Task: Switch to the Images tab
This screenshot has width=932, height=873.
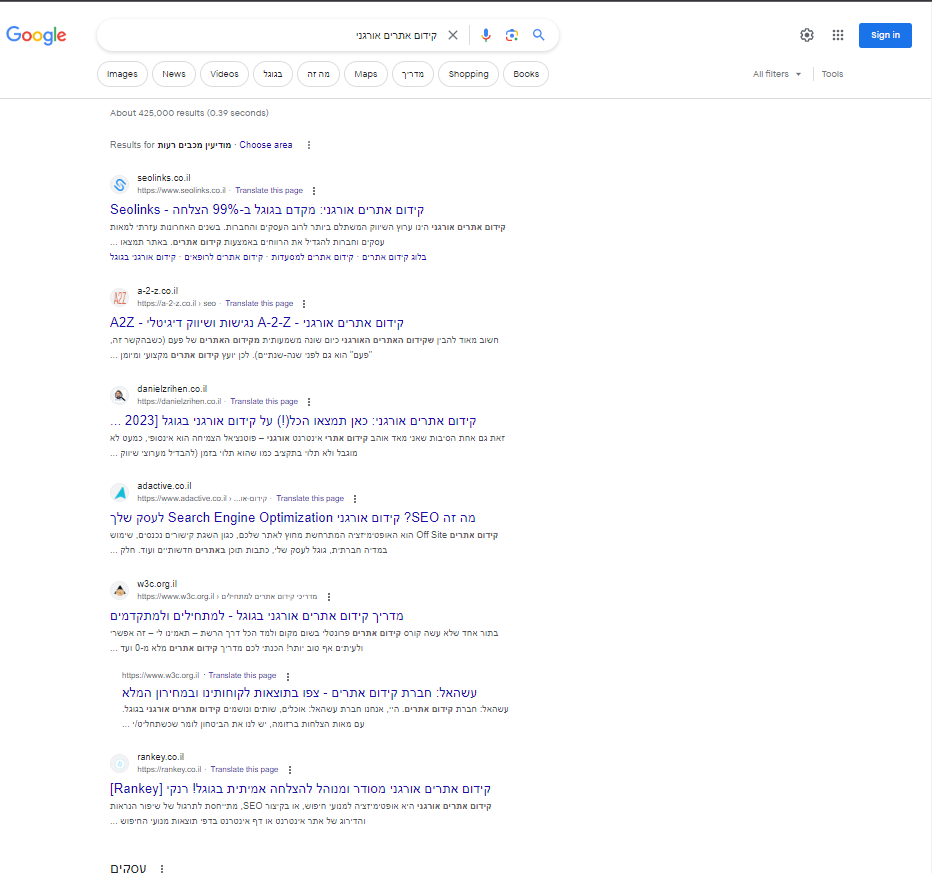Action: pyautogui.click(x=122, y=74)
